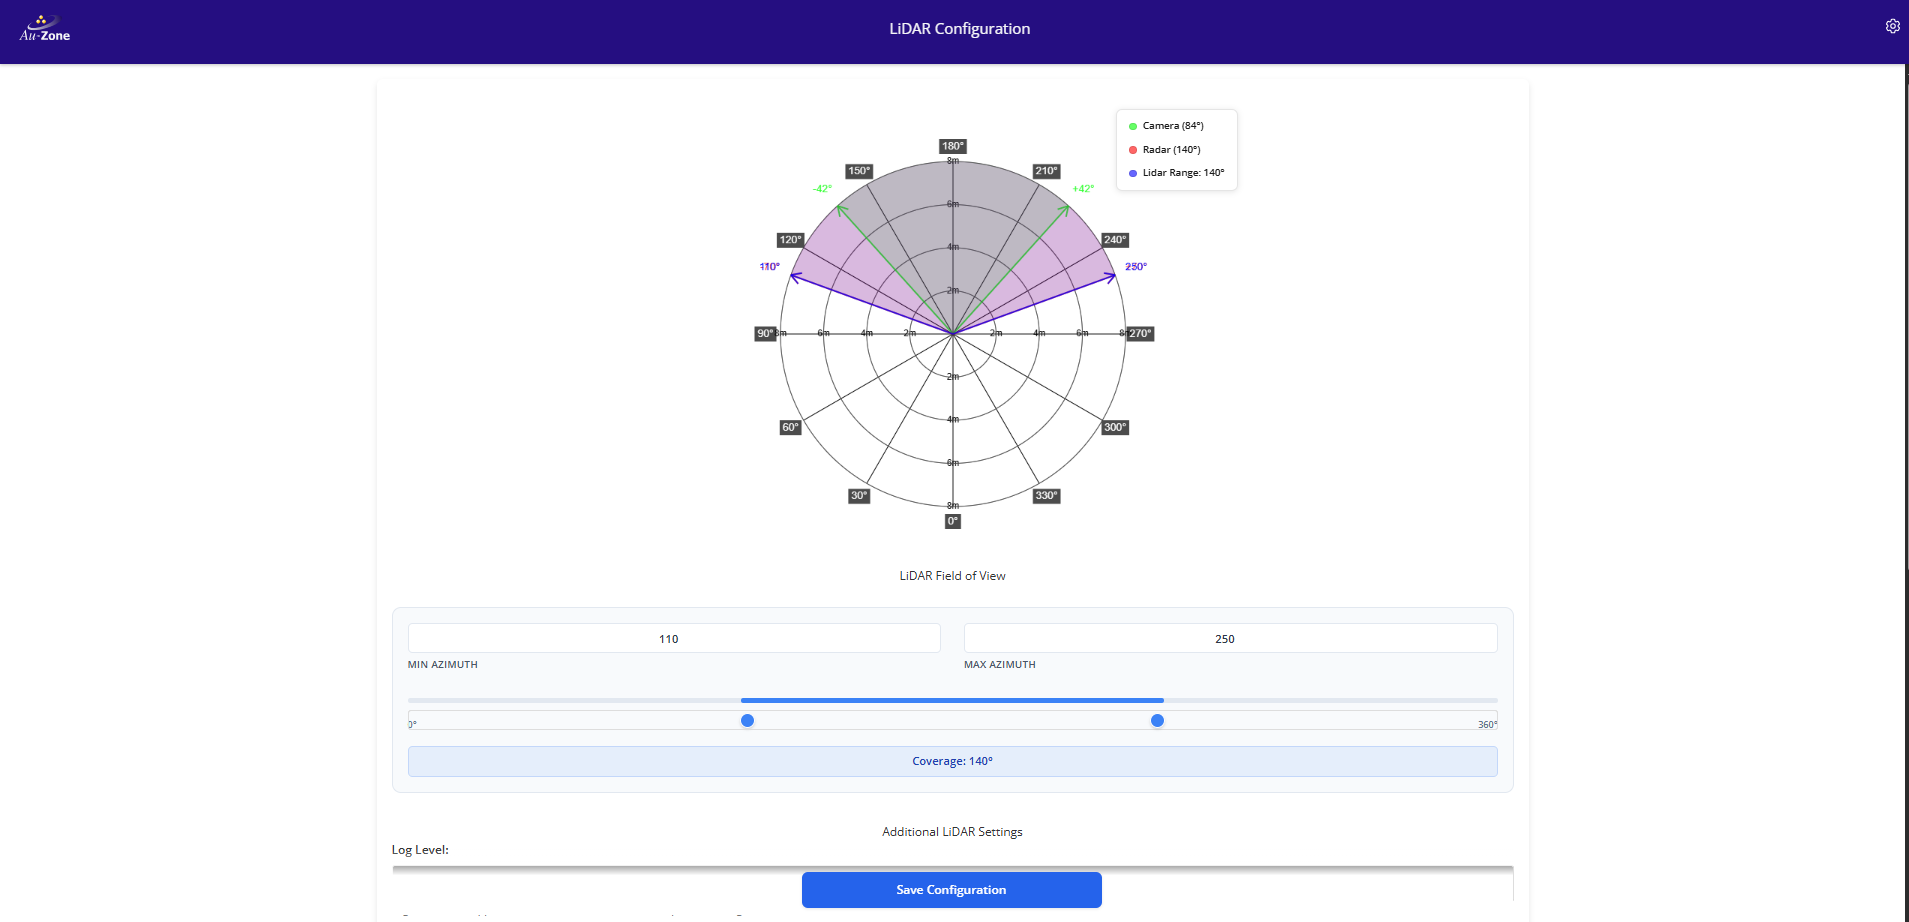Click the Coverage: 140° bar
This screenshot has width=1909, height=922.
click(952, 762)
